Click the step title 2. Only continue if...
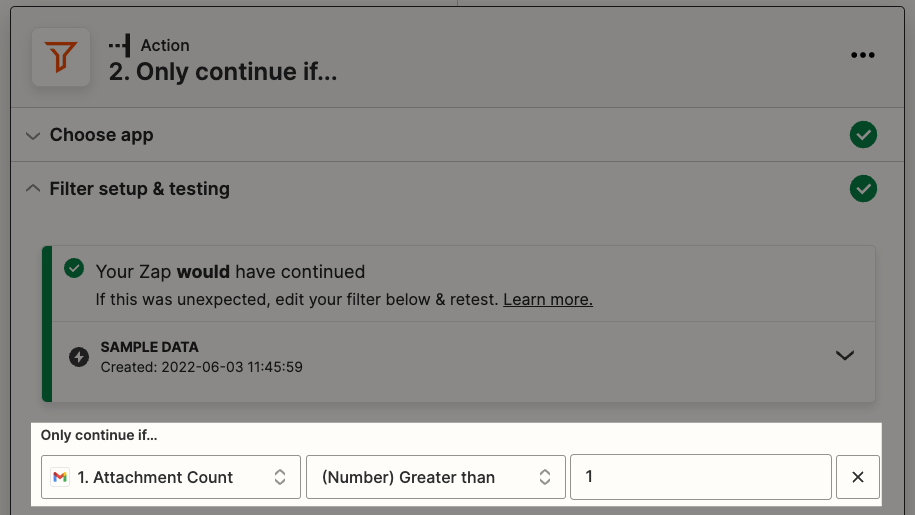The height and width of the screenshot is (515, 915). (x=223, y=72)
